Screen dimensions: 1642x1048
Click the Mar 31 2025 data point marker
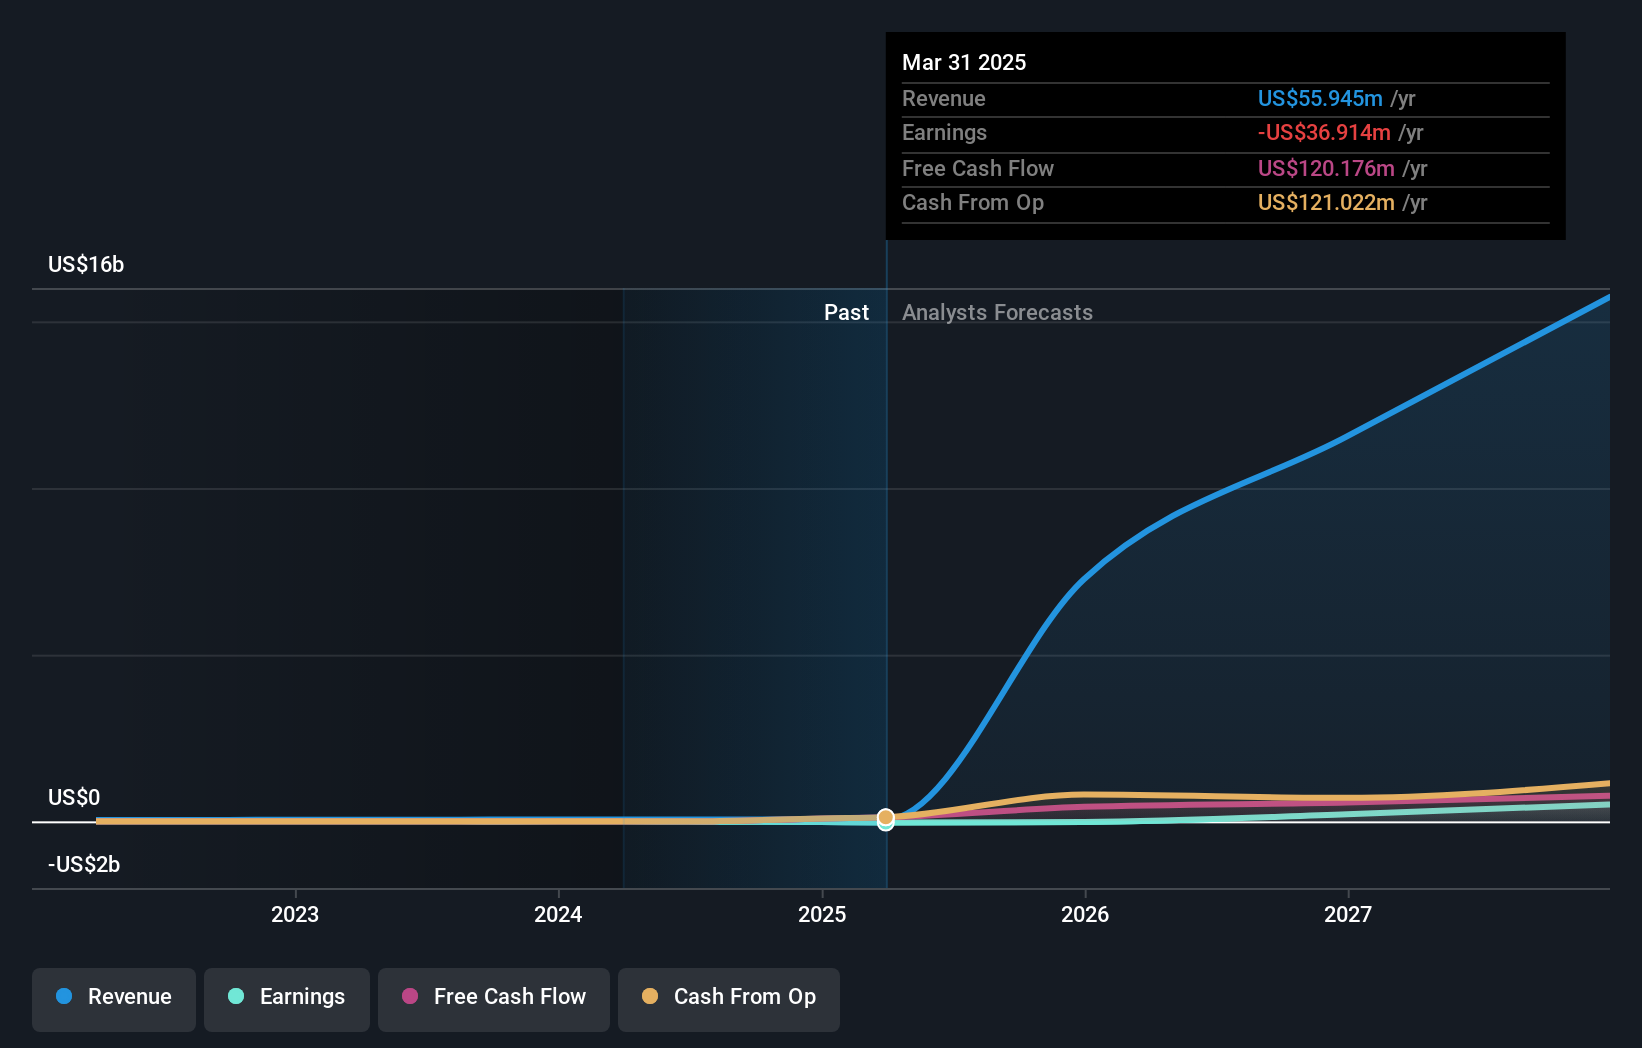click(x=886, y=819)
